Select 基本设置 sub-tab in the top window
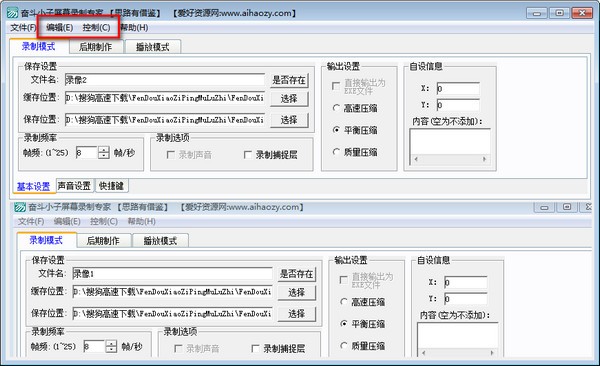 (33, 186)
